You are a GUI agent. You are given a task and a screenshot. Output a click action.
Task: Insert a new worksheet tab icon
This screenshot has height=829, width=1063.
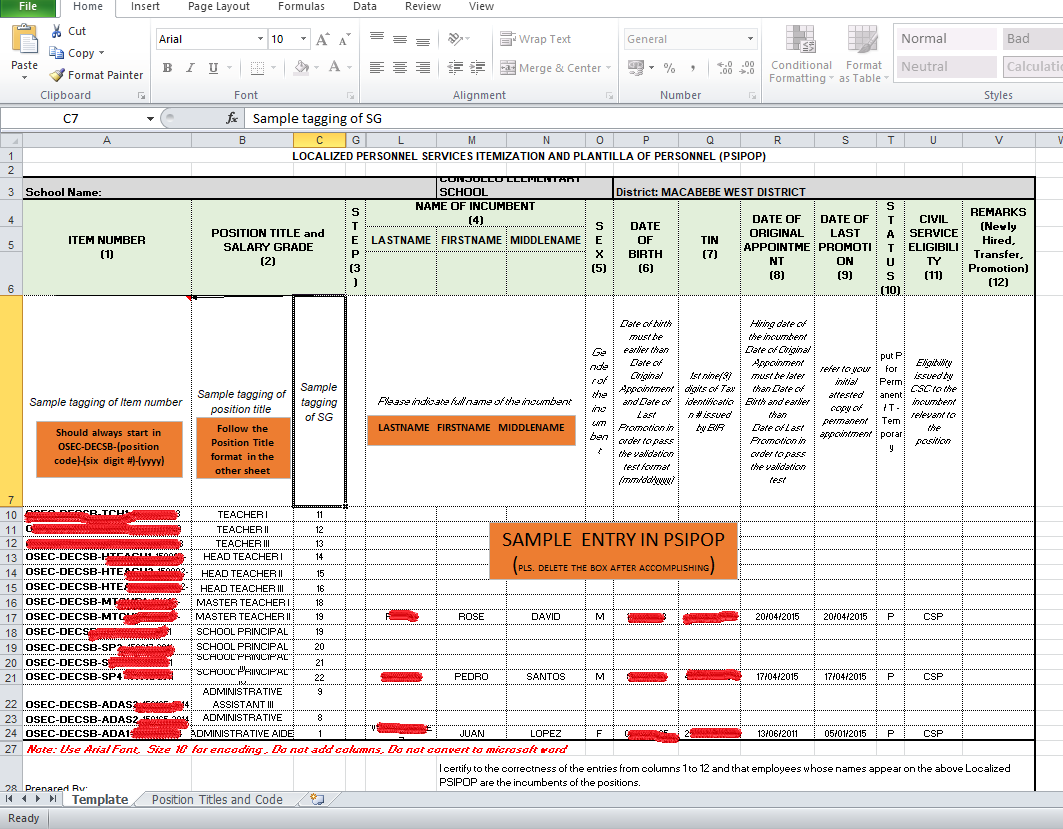tap(317, 799)
